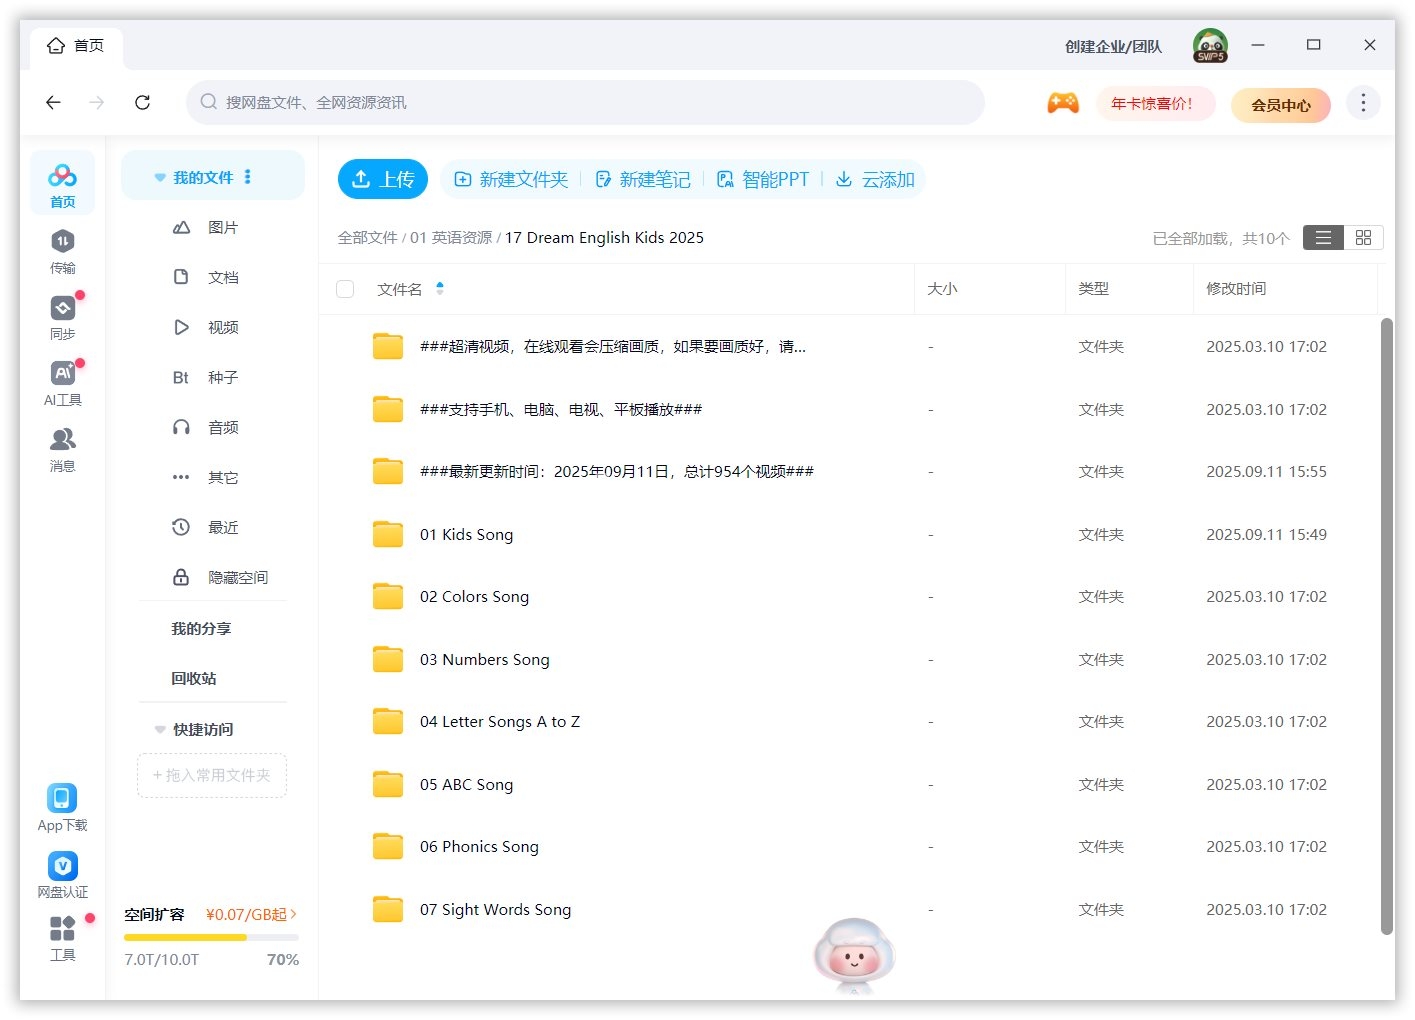1415x1020 pixels.
Task: Check the select-all checkbox in file list header
Action: click(x=345, y=288)
